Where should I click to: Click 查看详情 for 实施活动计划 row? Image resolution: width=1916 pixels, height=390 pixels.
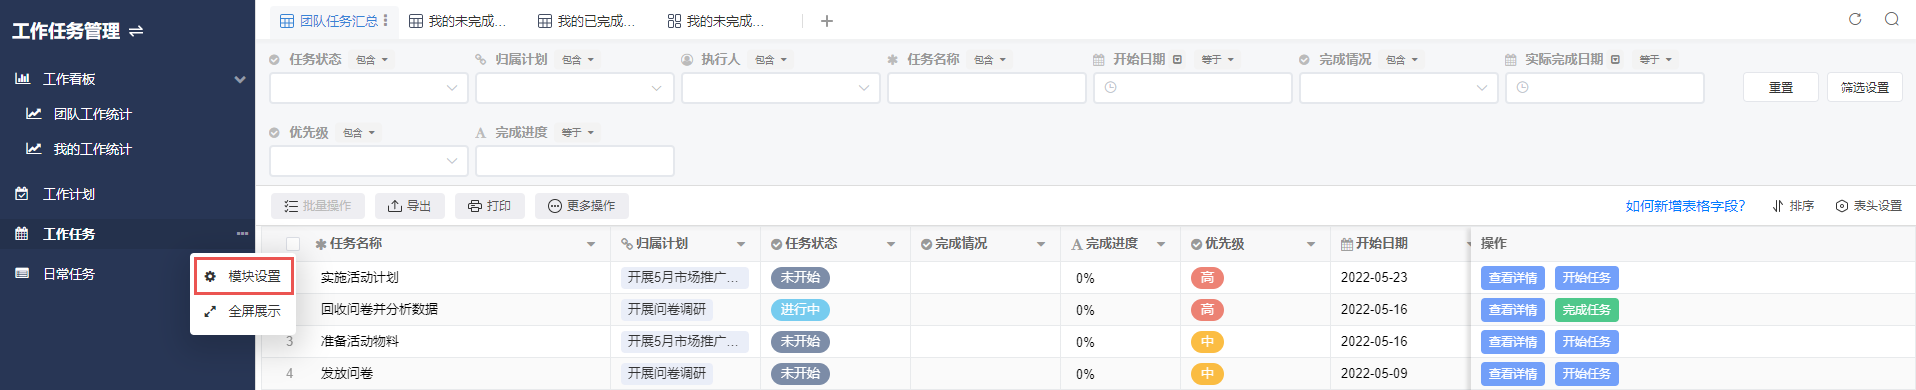pos(1513,278)
